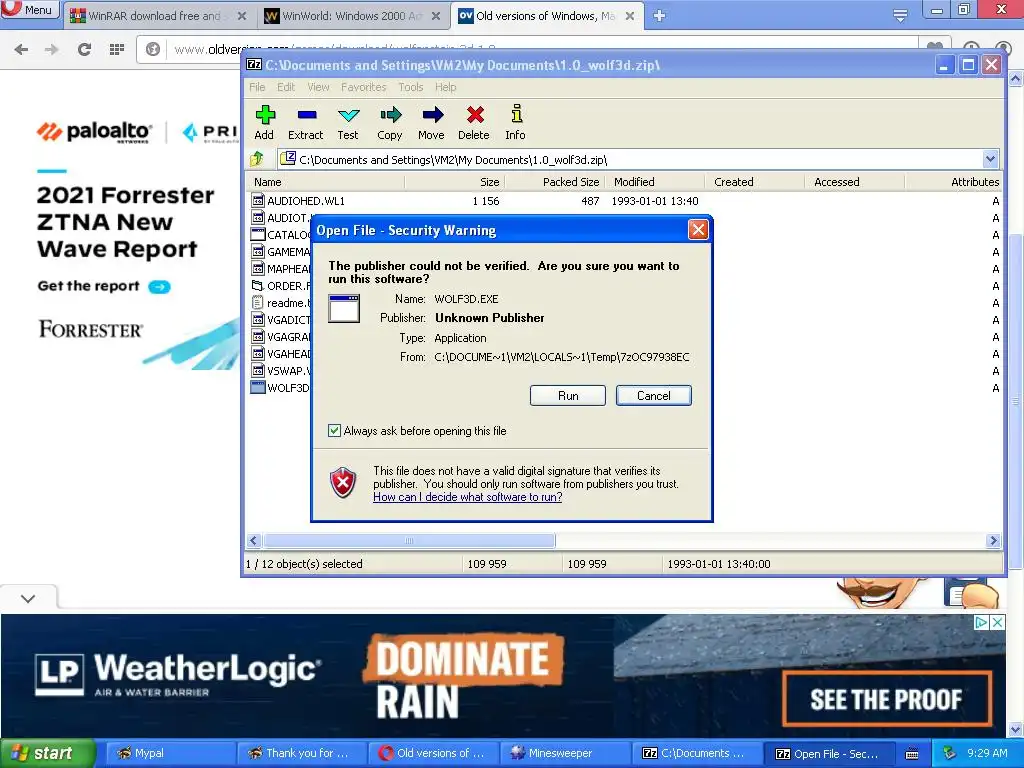Sort by the Packed Size column header

pyautogui.click(x=555, y=182)
